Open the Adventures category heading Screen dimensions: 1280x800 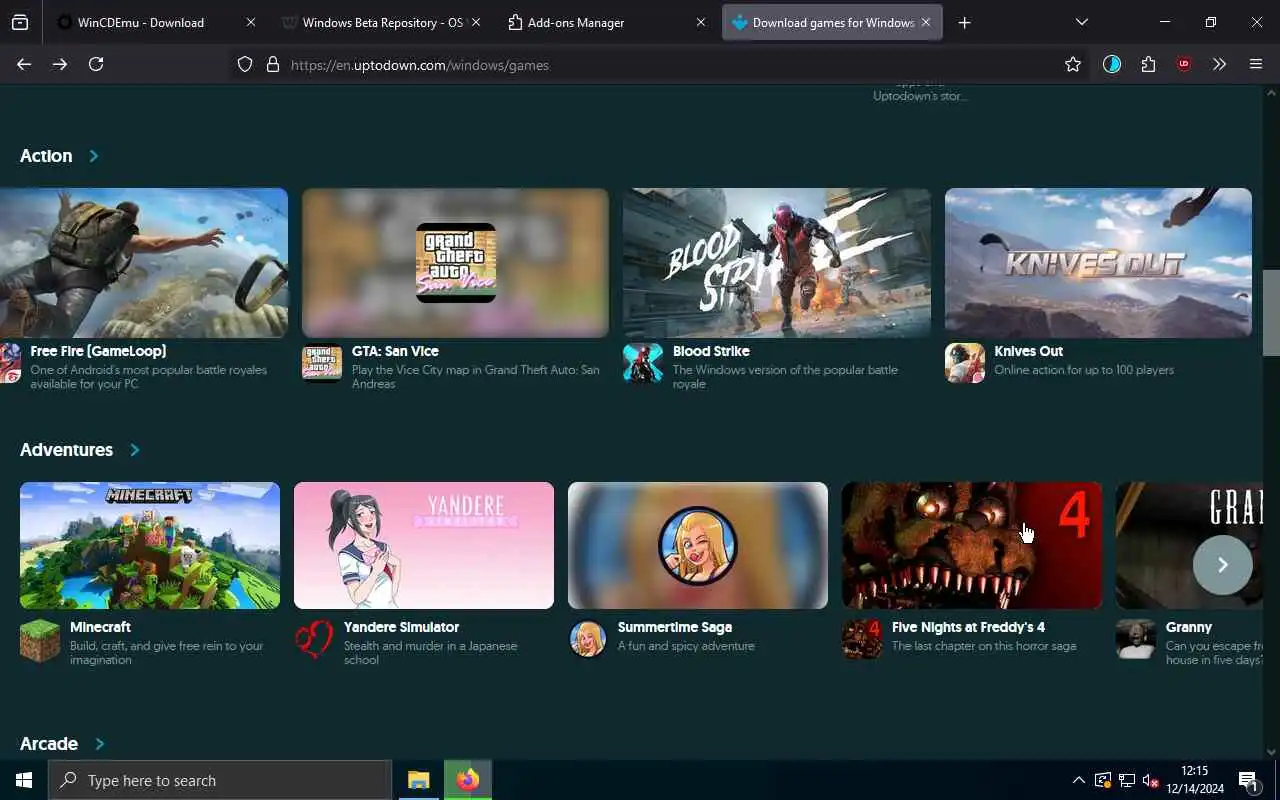[66, 450]
